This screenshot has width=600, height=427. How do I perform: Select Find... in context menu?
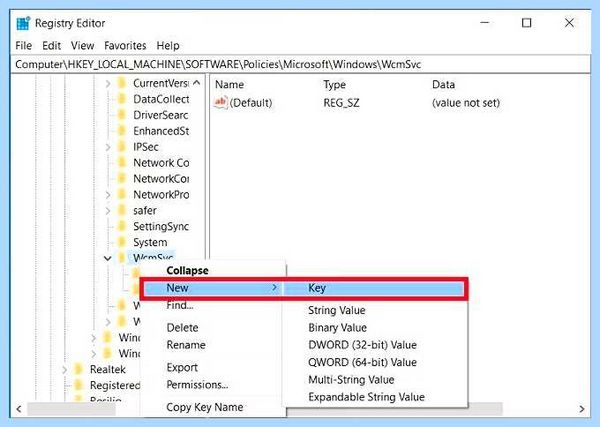(179, 305)
